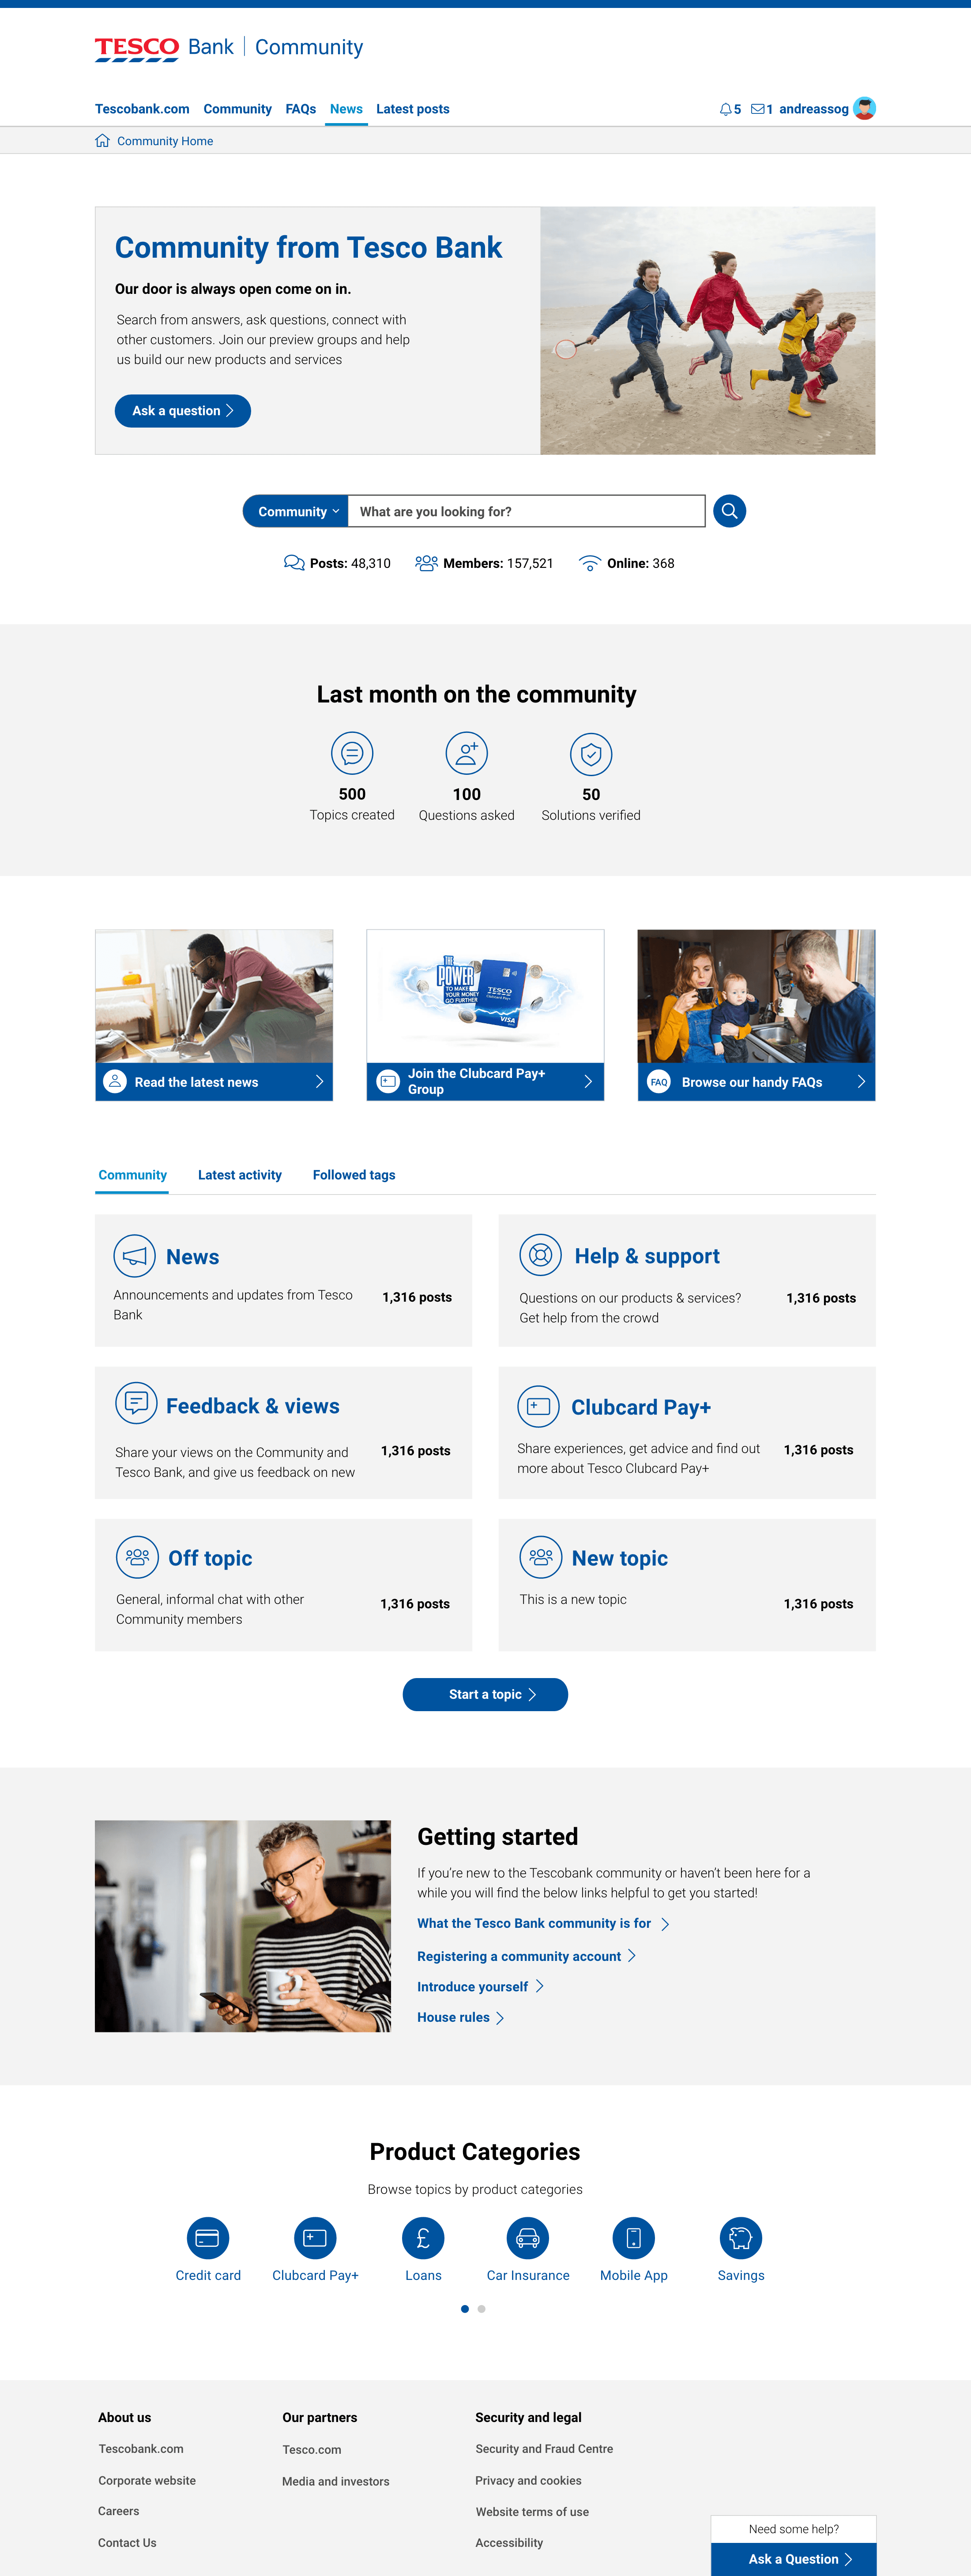Click the magnifier search button

[729, 511]
